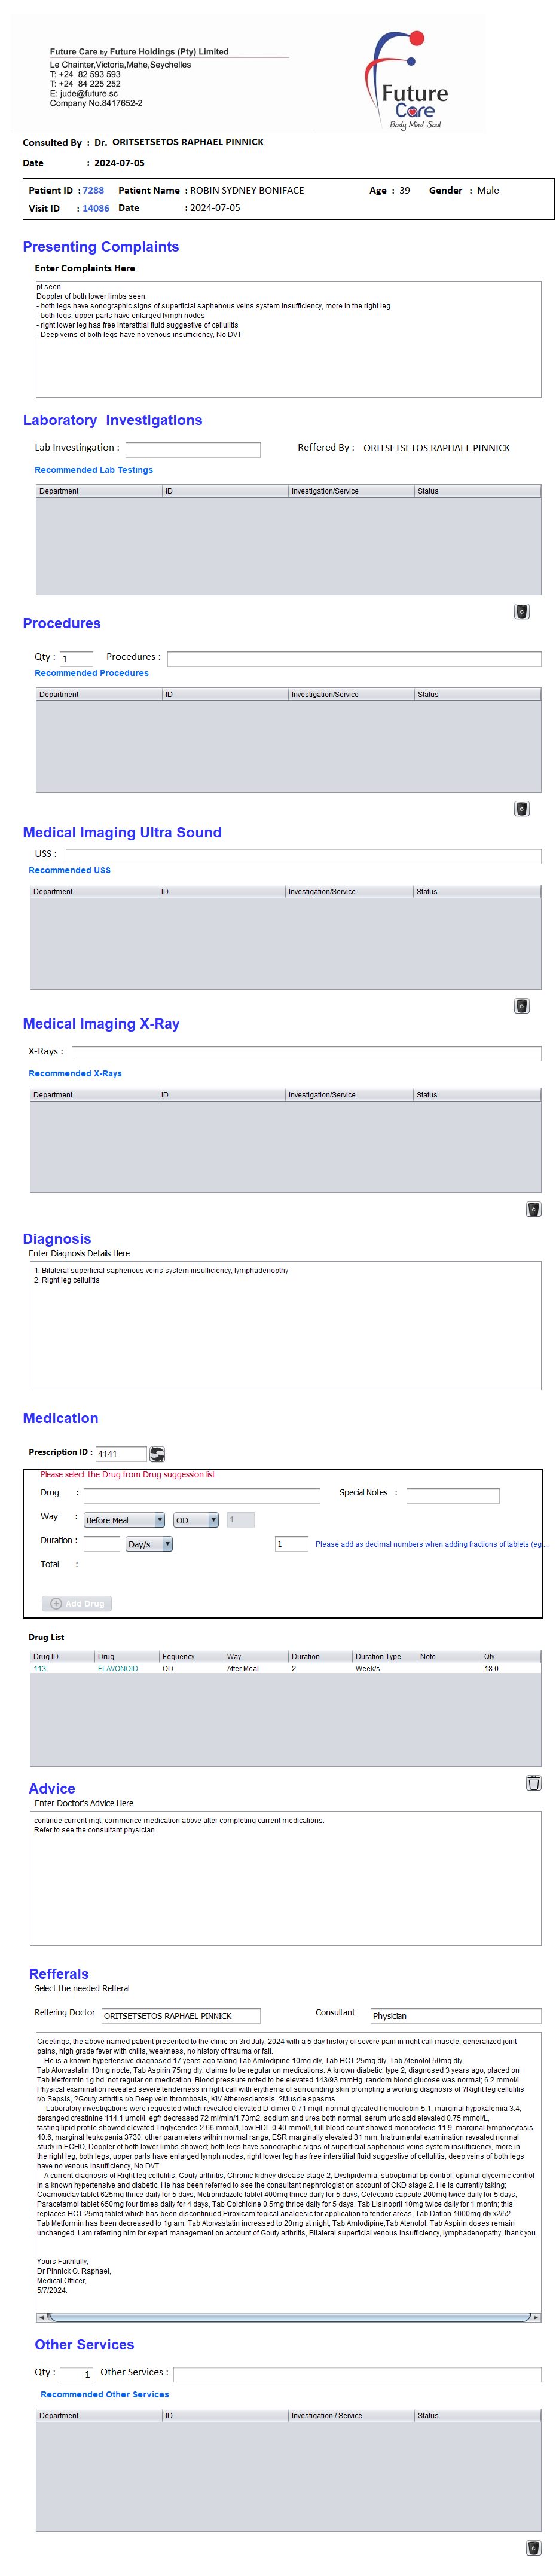Click trash icon below X-Ray table
This screenshot has height=2576, width=556.
coord(533,1209)
